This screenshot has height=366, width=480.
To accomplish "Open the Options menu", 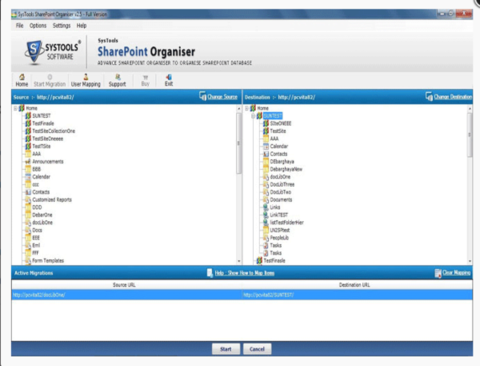I will 38,26.
